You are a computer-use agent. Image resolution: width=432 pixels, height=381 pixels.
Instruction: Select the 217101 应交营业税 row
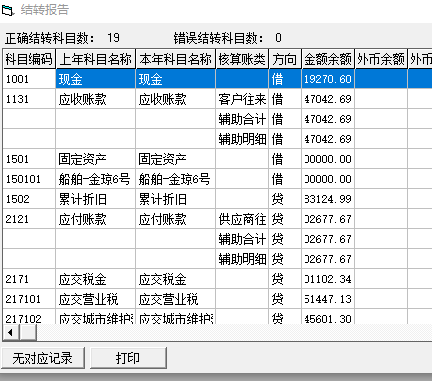click(x=217, y=299)
